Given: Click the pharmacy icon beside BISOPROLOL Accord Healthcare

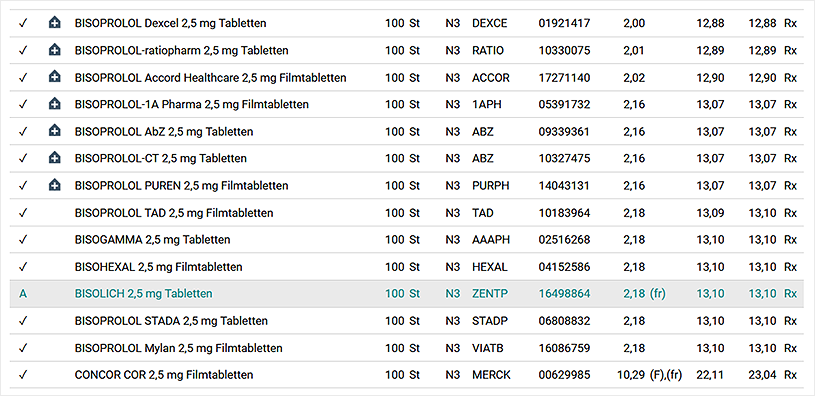Looking at the screenshot, I should pyautogui.click(x=55, y=77).
